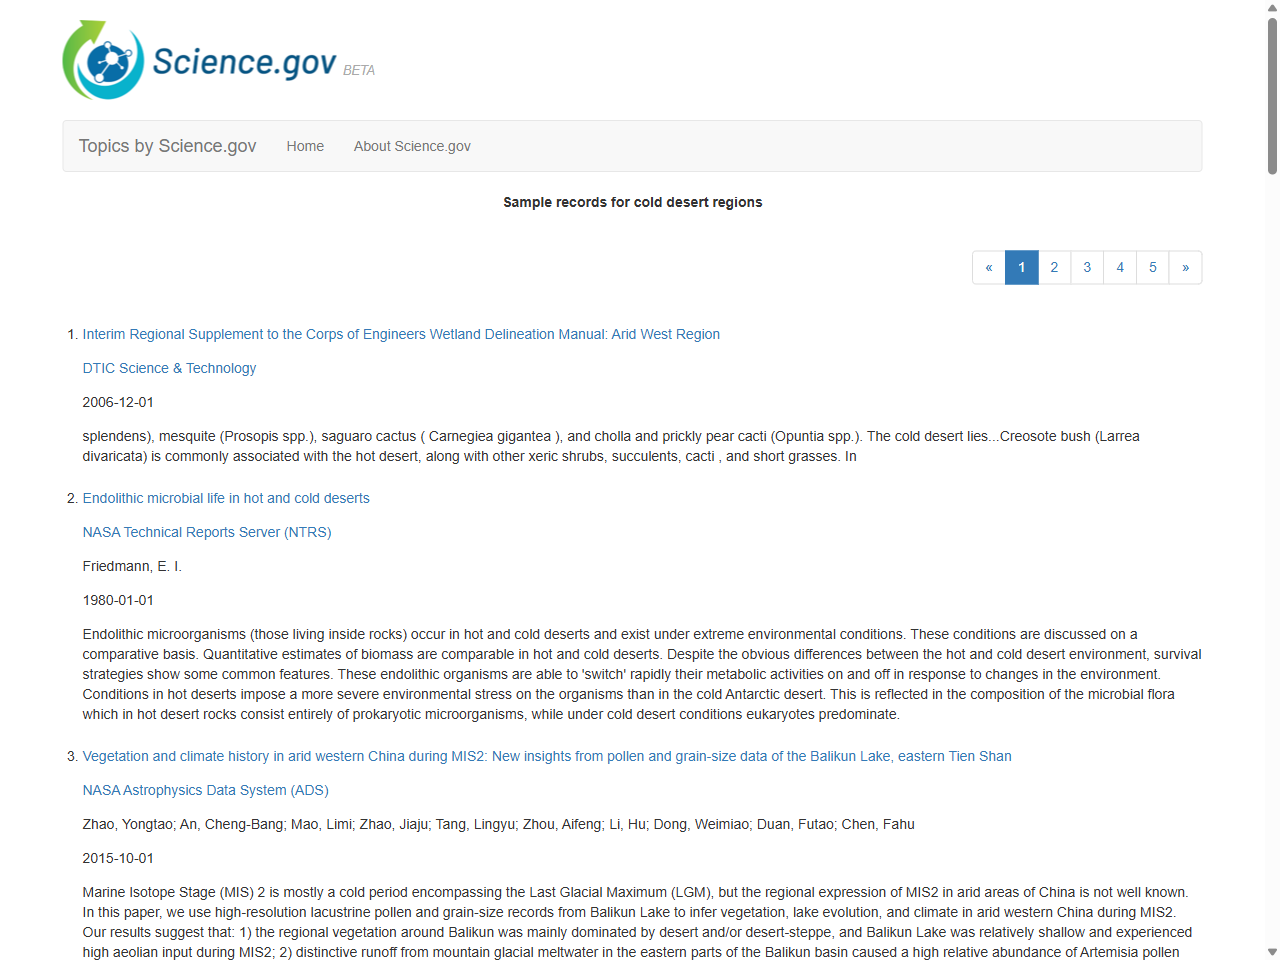
Task: Click the previous page arrow
Action: (989, 267)
